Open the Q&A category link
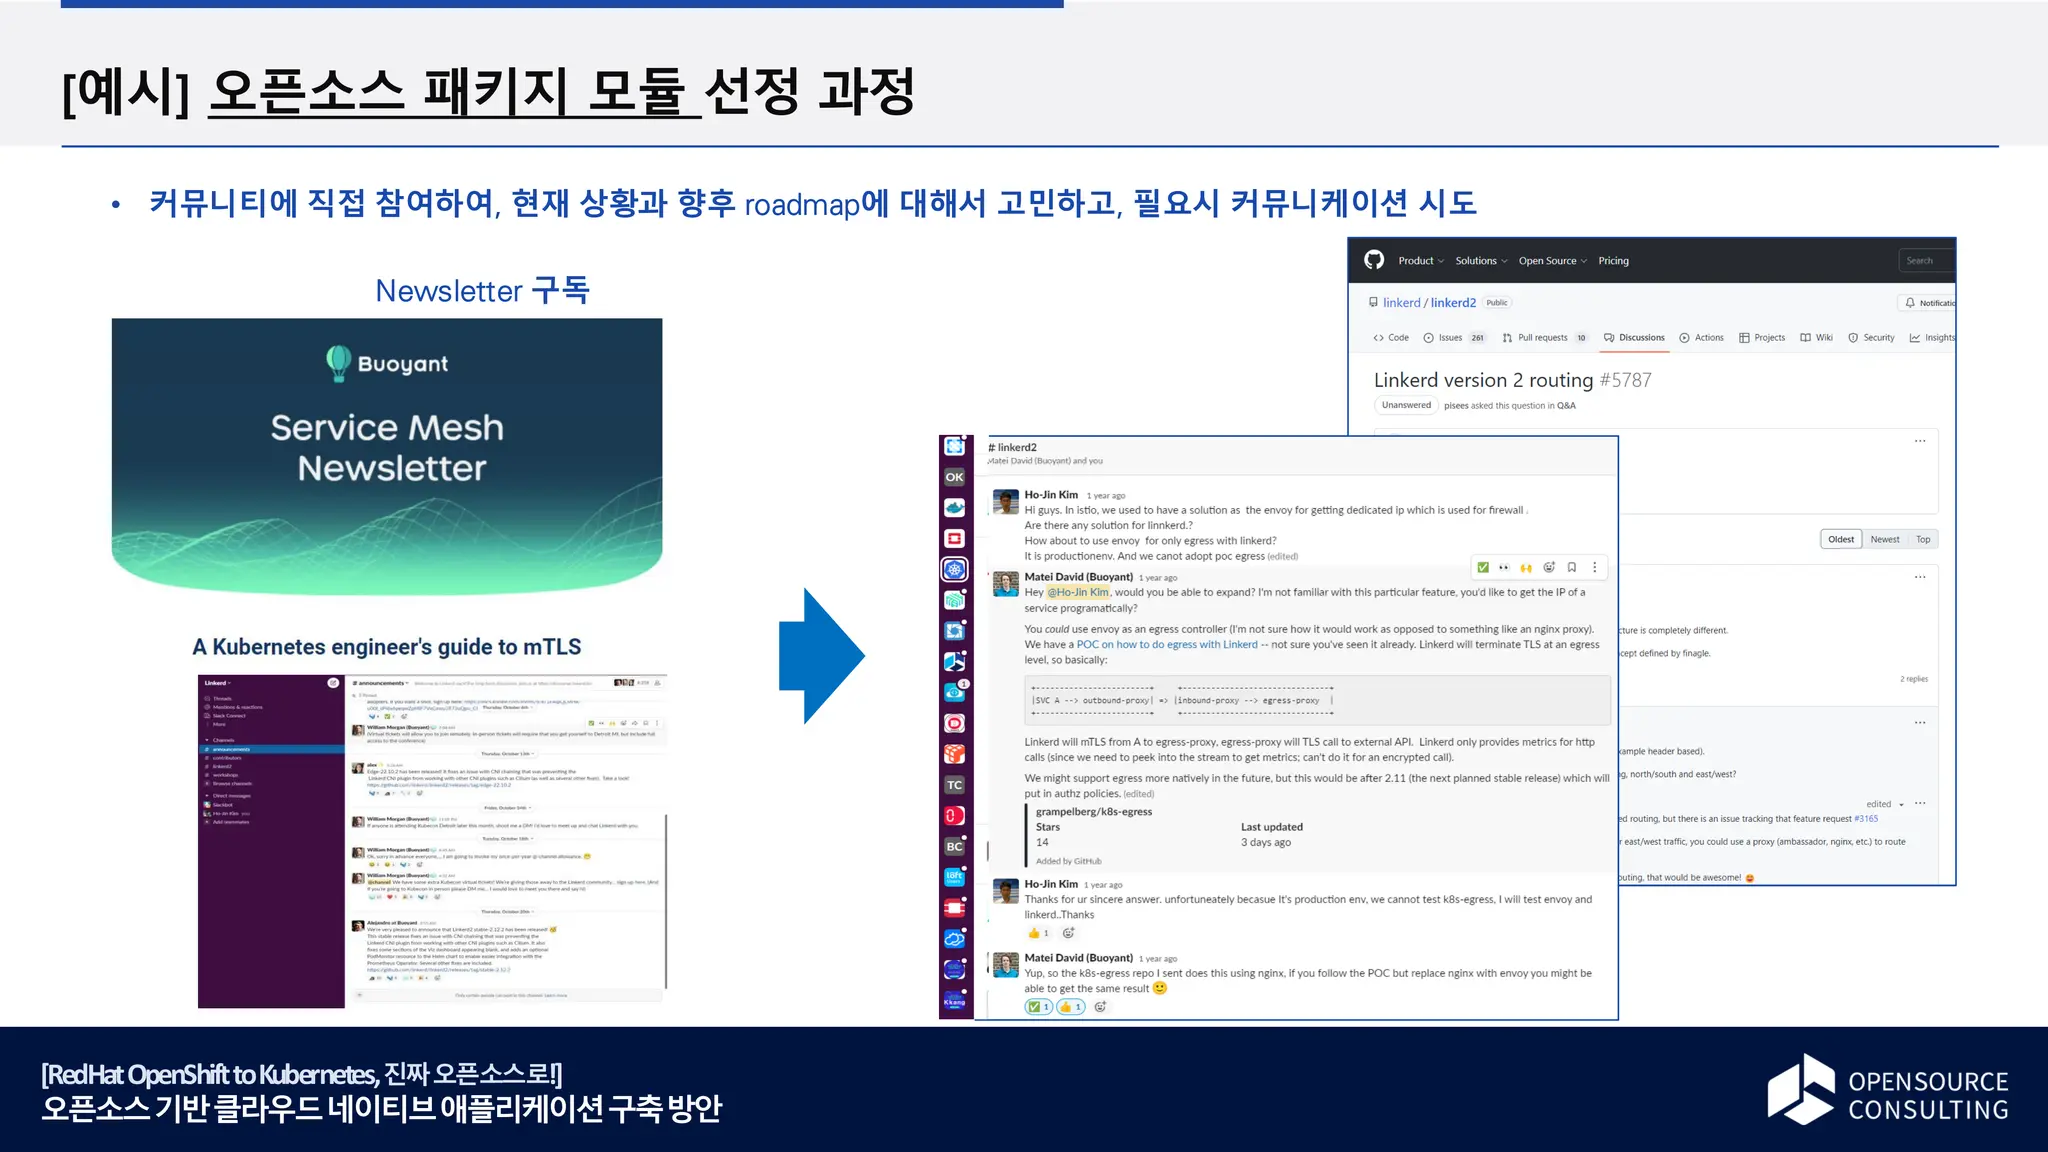The height and width of the screenshot is (1152, 2048). 1566,406
